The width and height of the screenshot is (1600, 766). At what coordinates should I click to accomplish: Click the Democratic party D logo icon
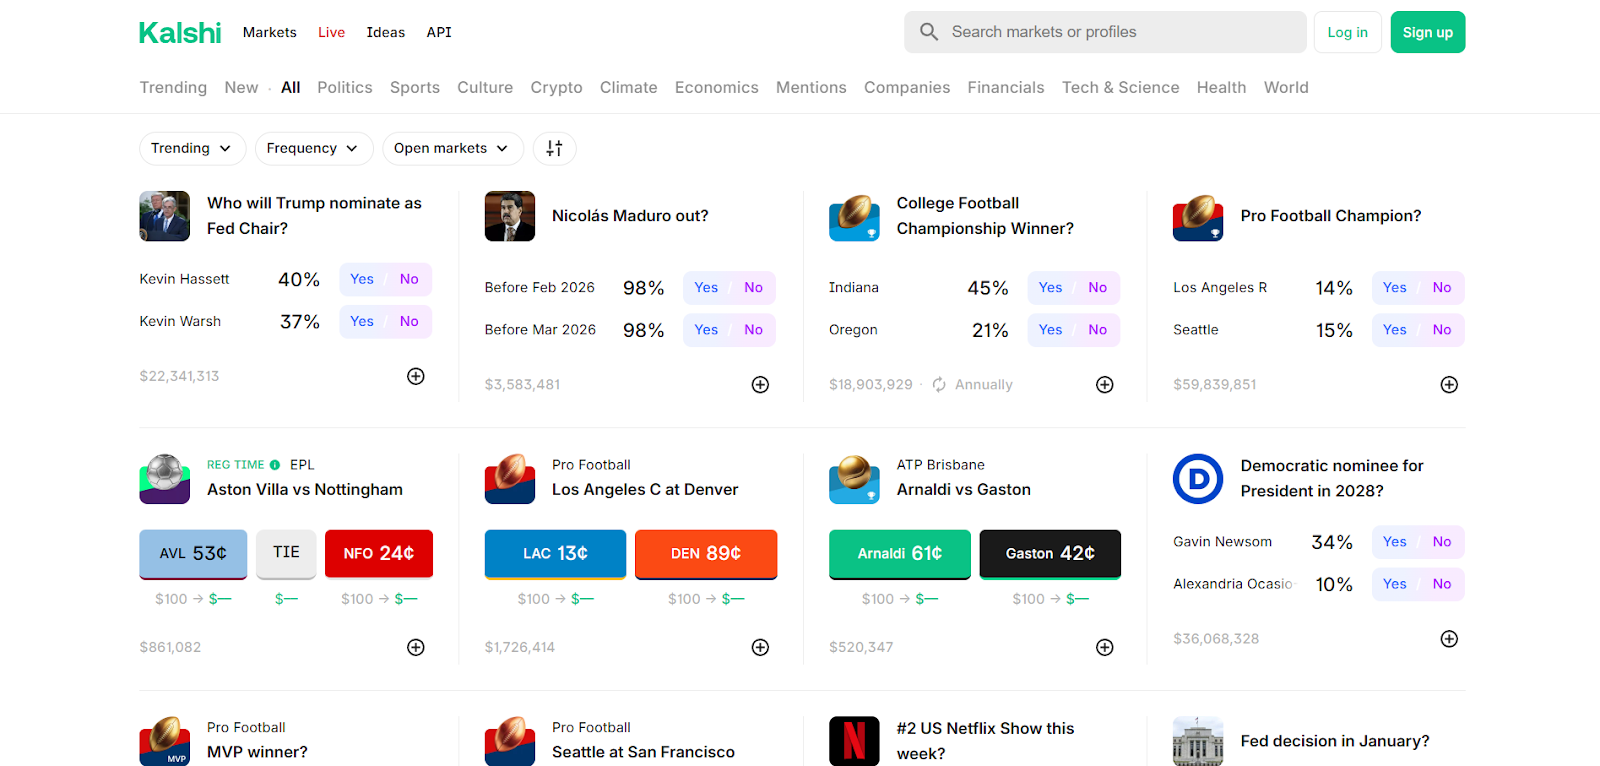1198,478
